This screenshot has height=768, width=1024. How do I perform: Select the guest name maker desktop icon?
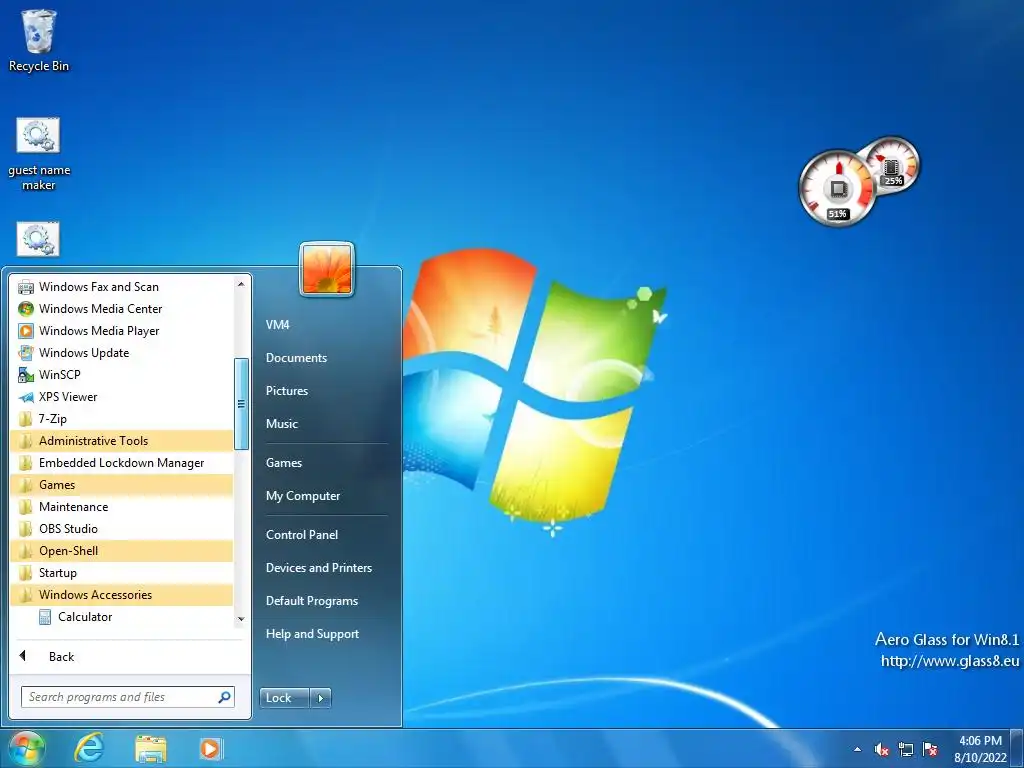coord(39,154)
